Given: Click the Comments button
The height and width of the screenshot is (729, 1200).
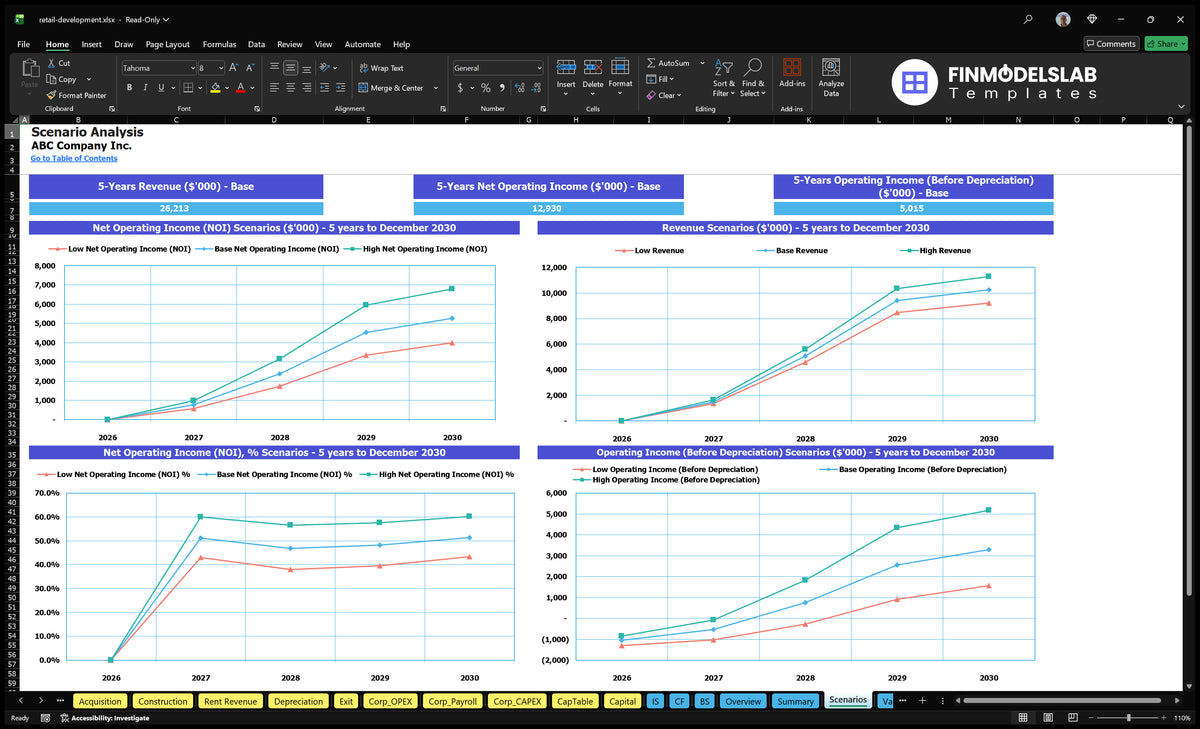Looking at the screenshot, I should (x=1111, y=43).
